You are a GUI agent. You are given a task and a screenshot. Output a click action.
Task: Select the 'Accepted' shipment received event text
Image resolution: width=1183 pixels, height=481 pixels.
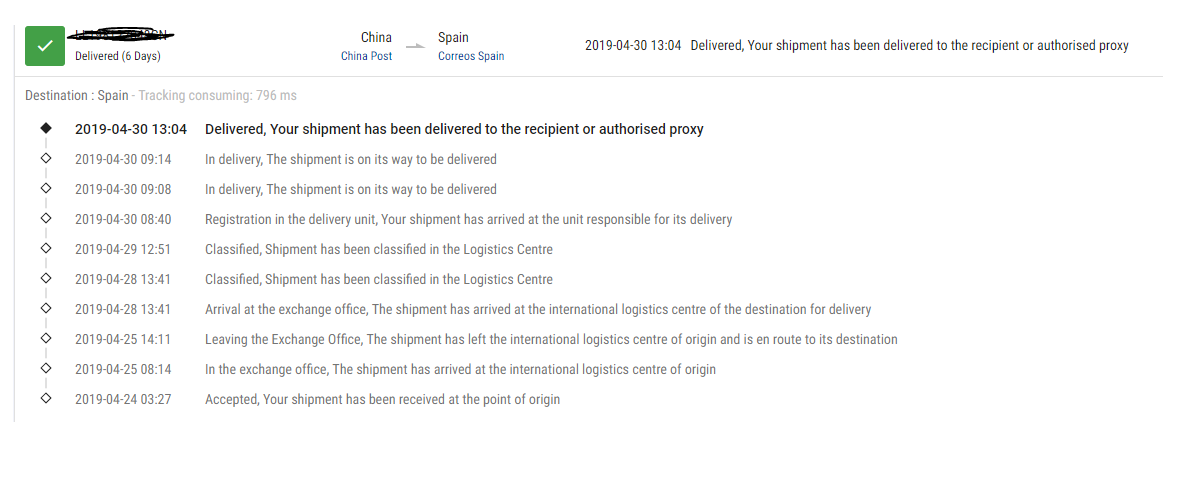(x=382, y=399)
